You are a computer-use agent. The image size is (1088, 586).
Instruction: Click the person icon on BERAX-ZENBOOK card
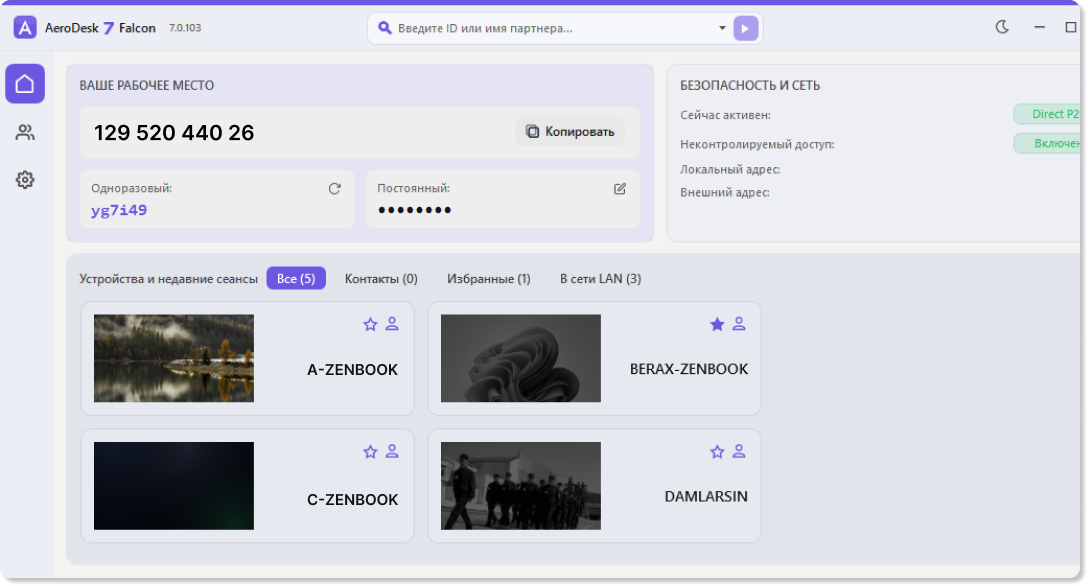[x=739, y=324]
